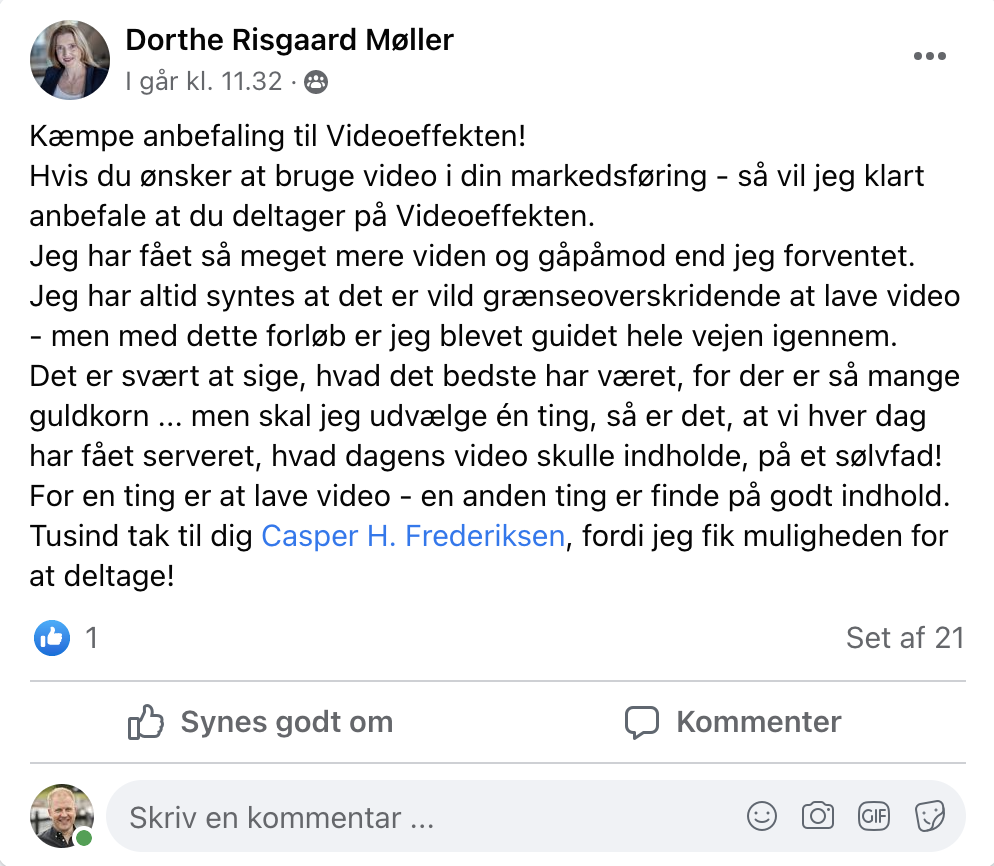Open the emoji picker in the comment box
Viewport: 994px width, 866px height.
pyautogui.click(x=762, y=817)
